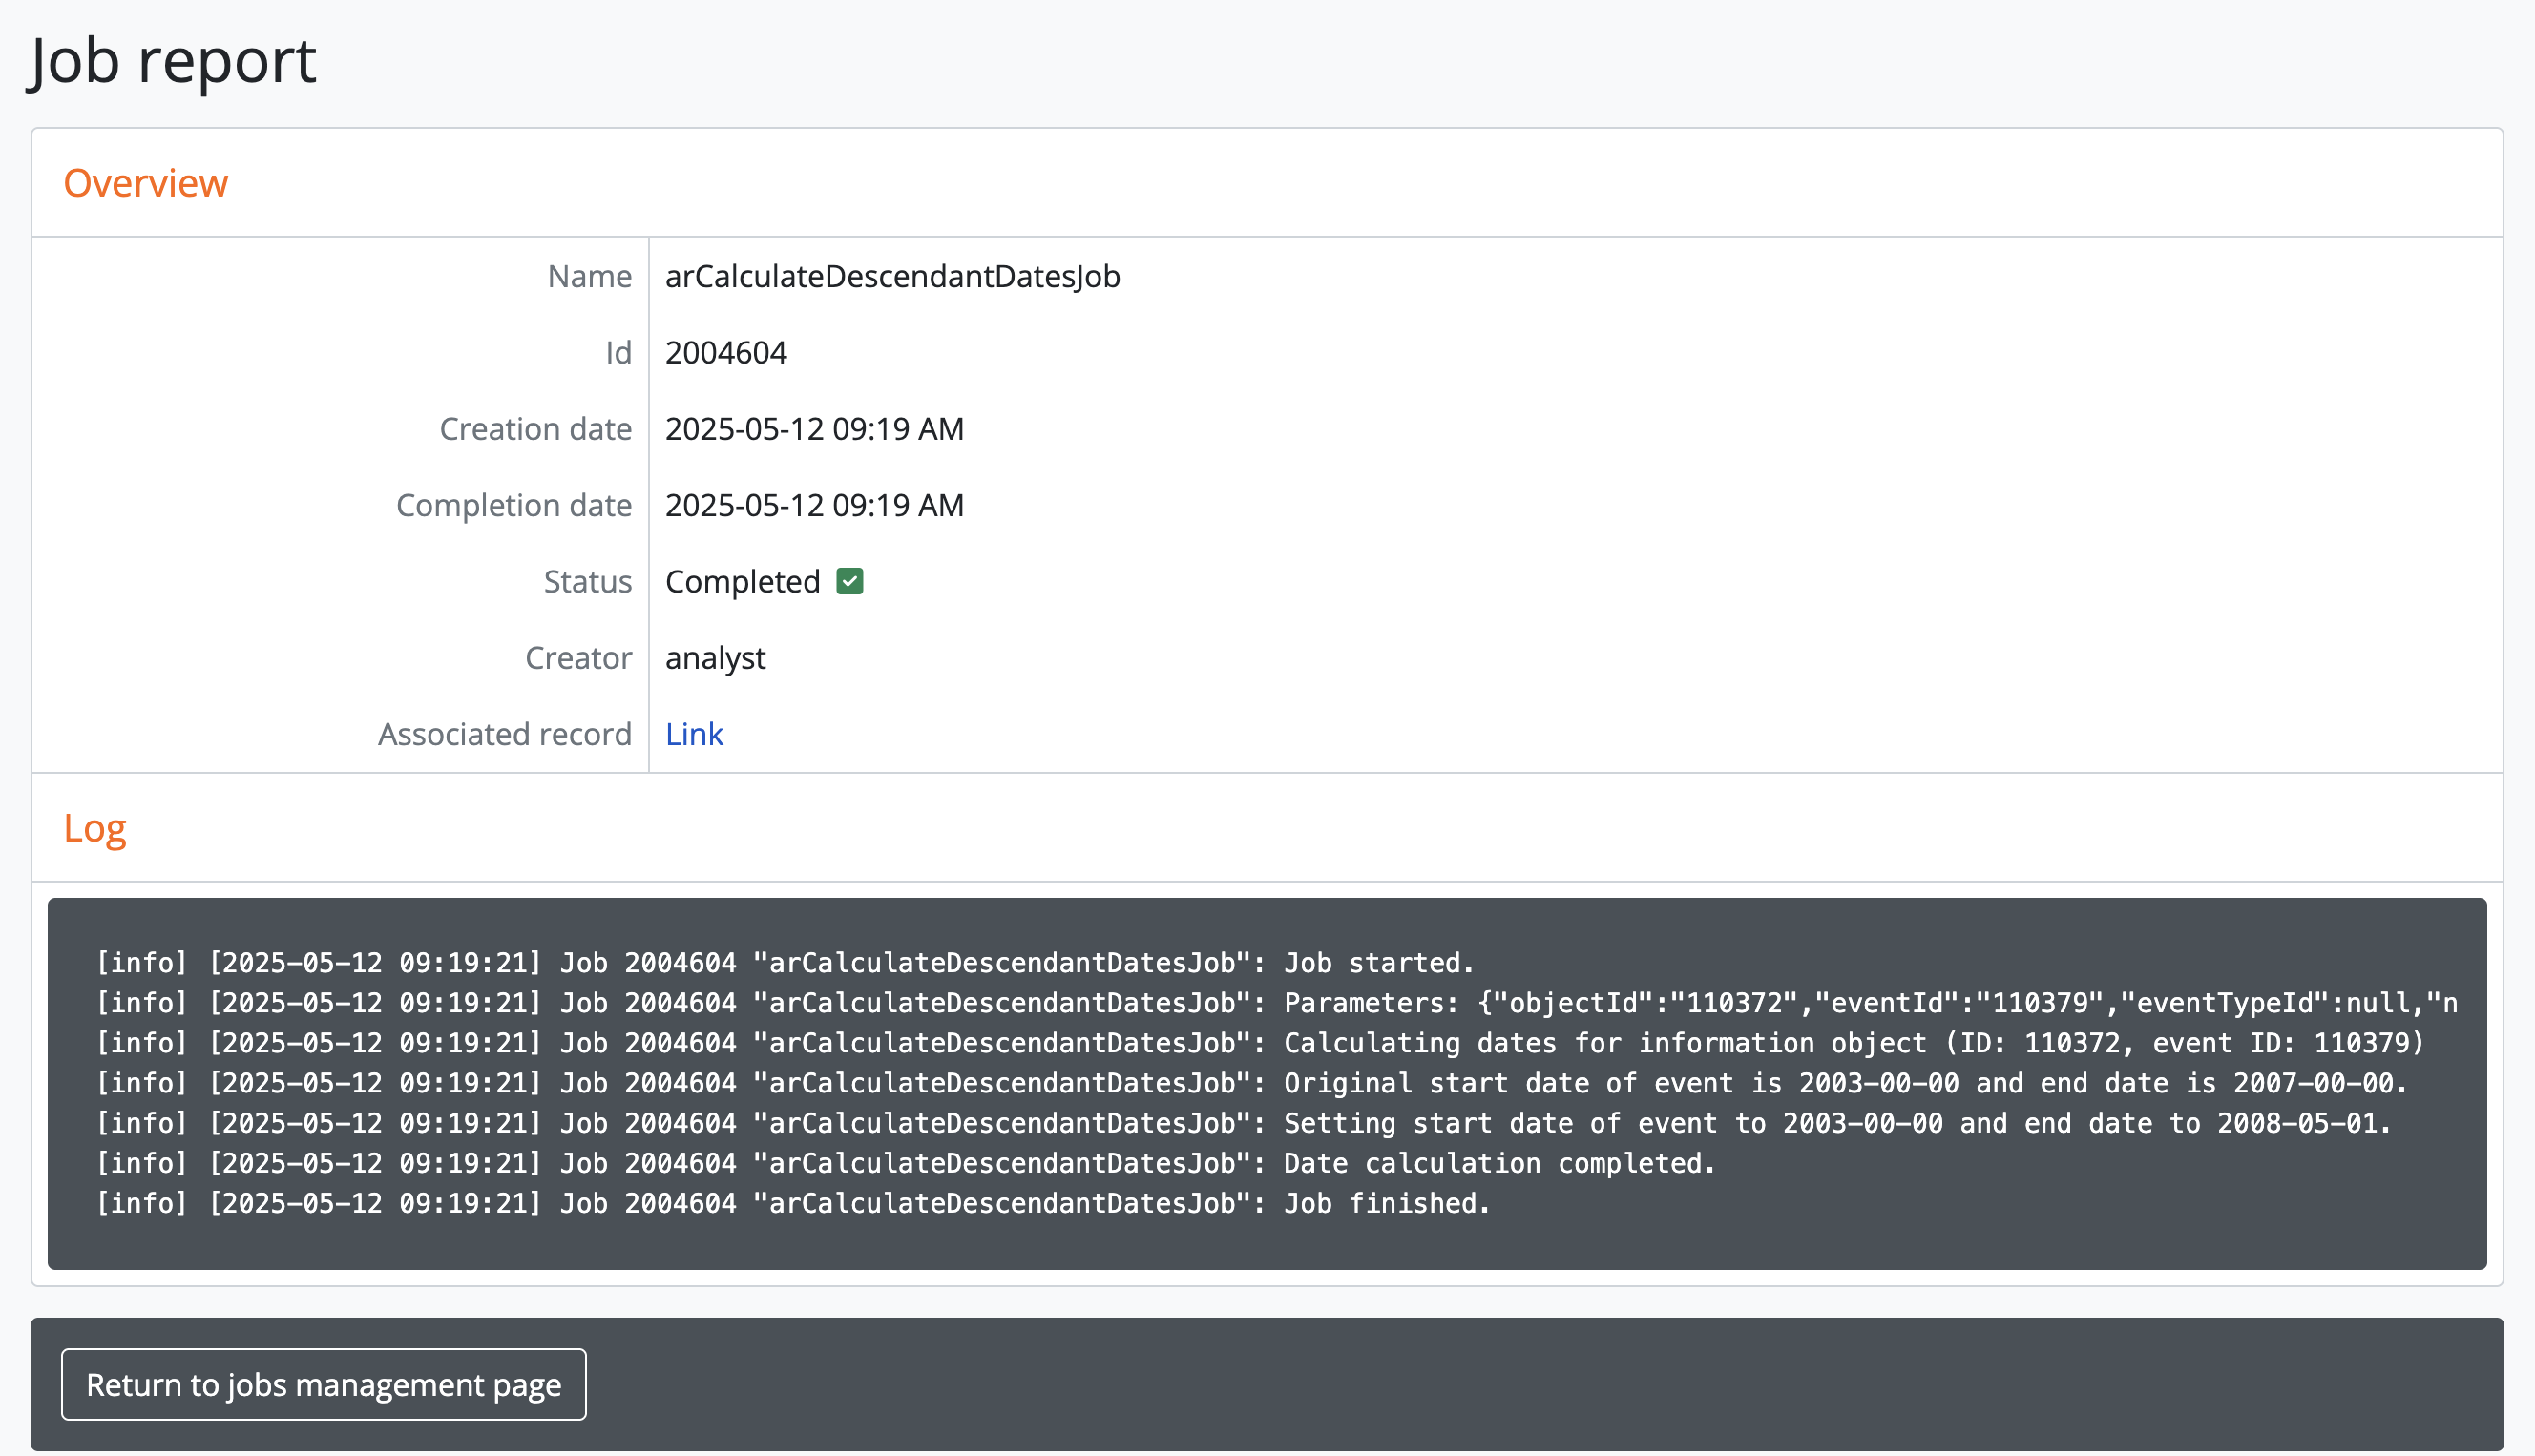Click the Creation date value

click(x=814, y=429)
